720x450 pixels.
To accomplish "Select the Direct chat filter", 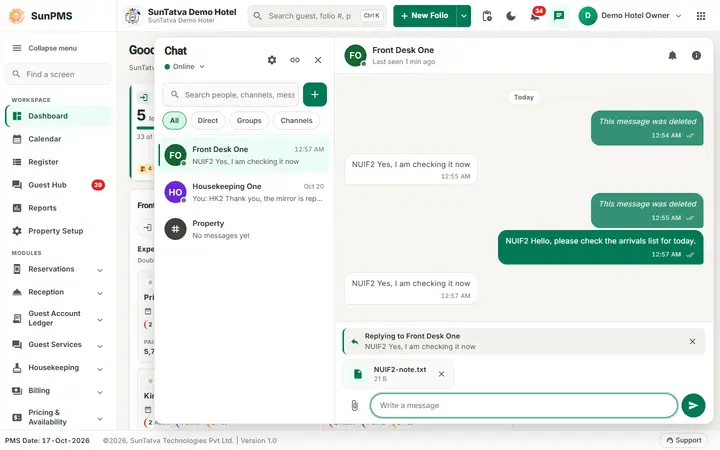I will click(x=208, y=121).
